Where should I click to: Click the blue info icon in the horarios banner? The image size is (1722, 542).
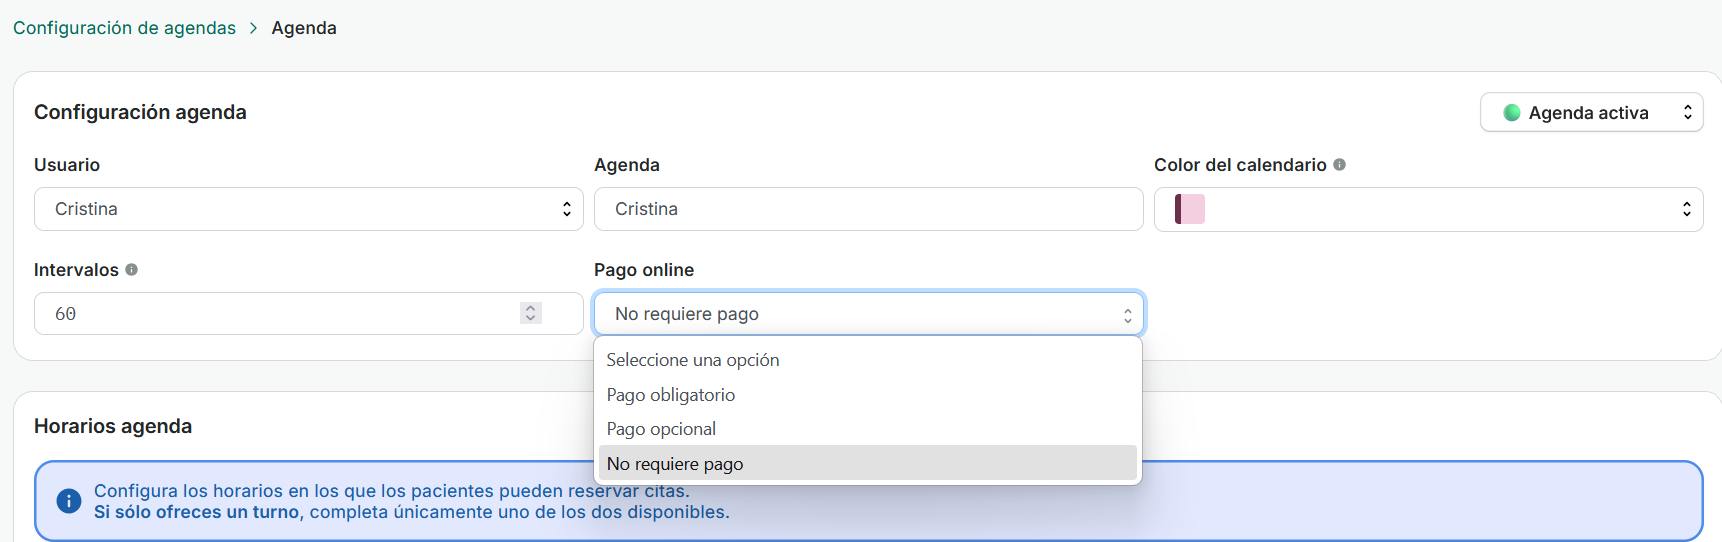69,501
